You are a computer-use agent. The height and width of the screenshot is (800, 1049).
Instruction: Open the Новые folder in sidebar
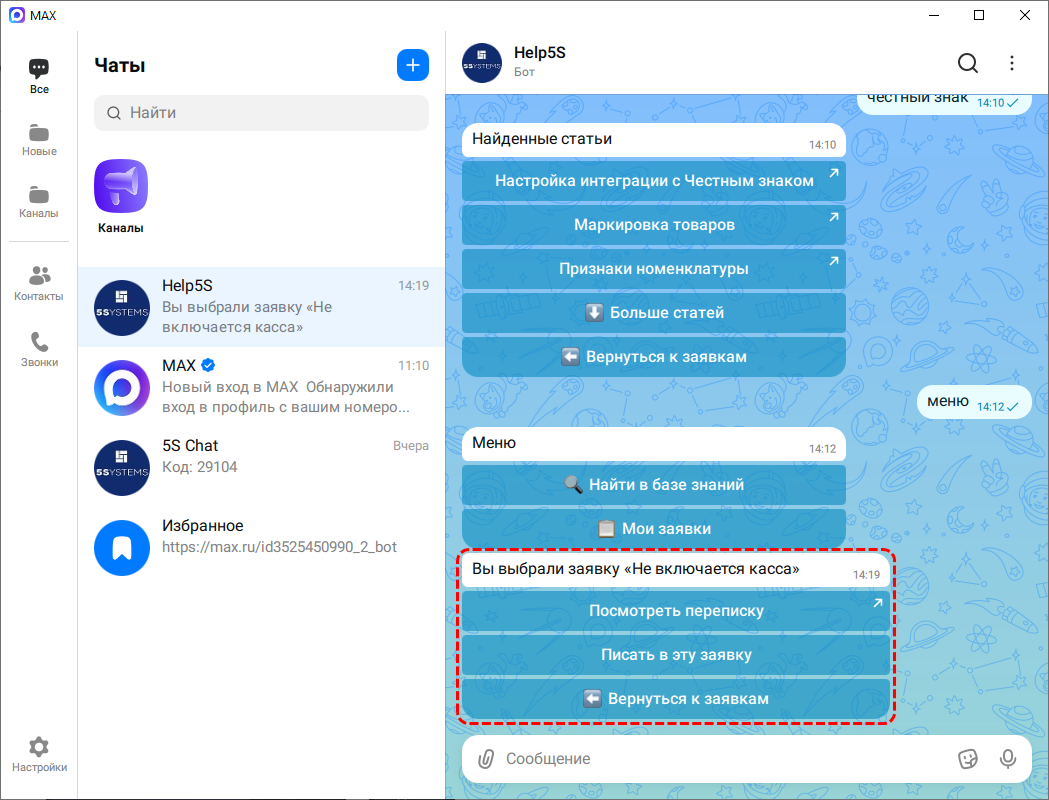39,140
